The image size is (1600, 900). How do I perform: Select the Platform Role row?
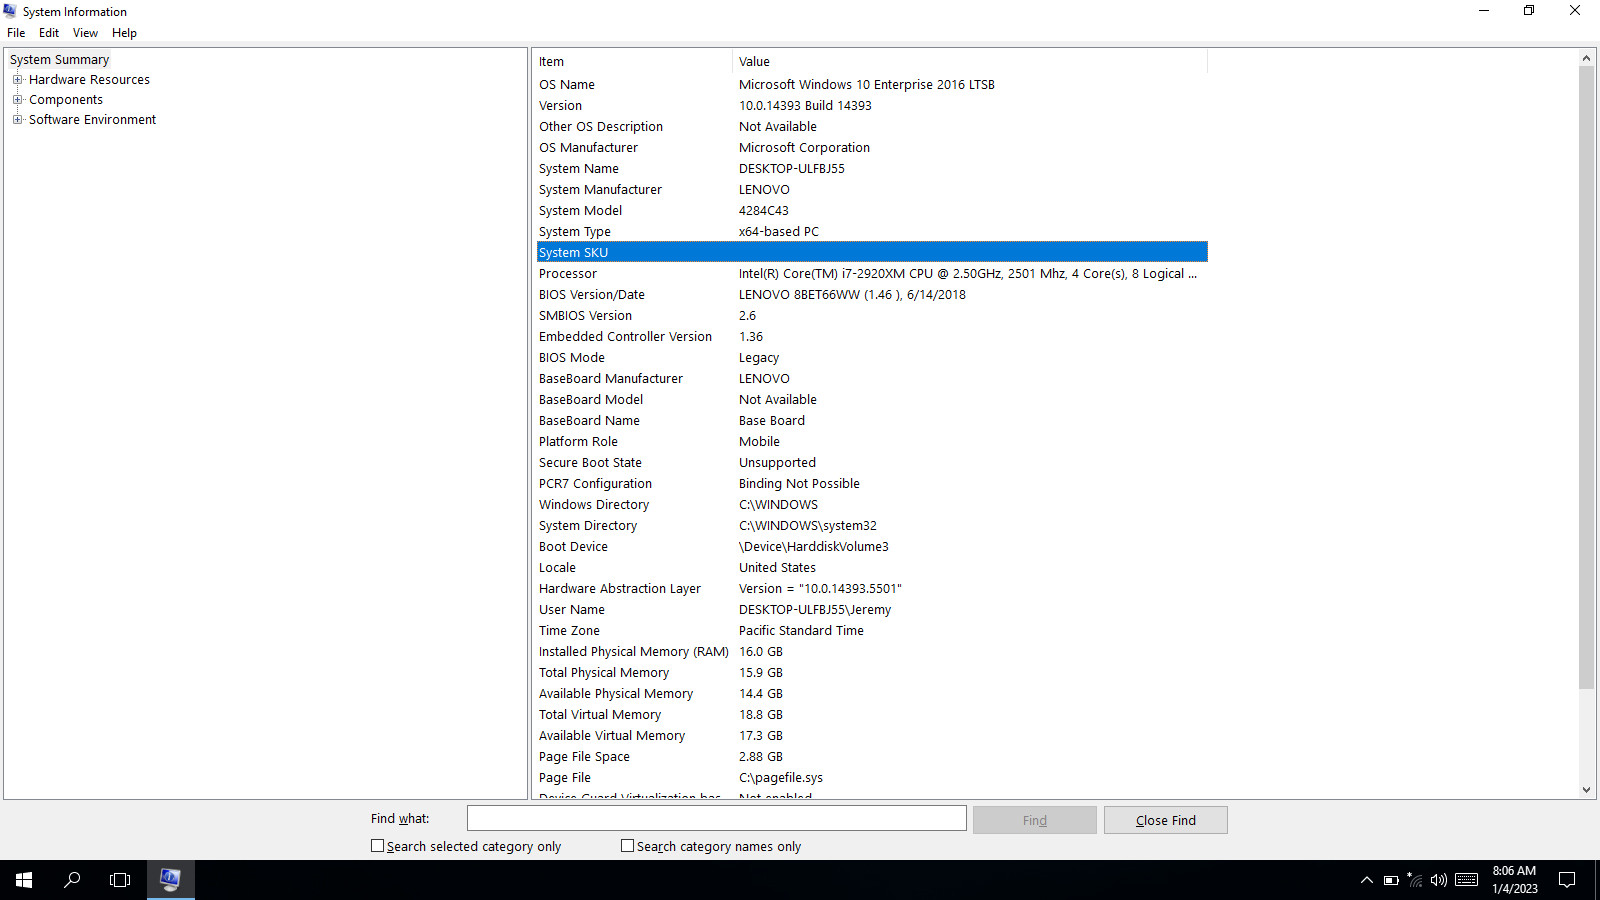point(872,442)
